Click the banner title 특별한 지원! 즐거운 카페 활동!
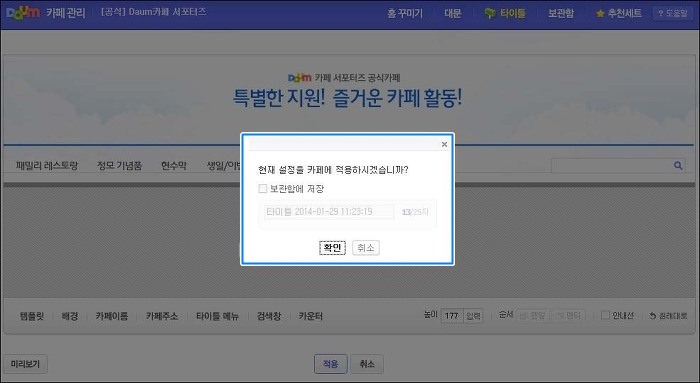The width and height of the screenshot is (700, 383). [347, 98]
